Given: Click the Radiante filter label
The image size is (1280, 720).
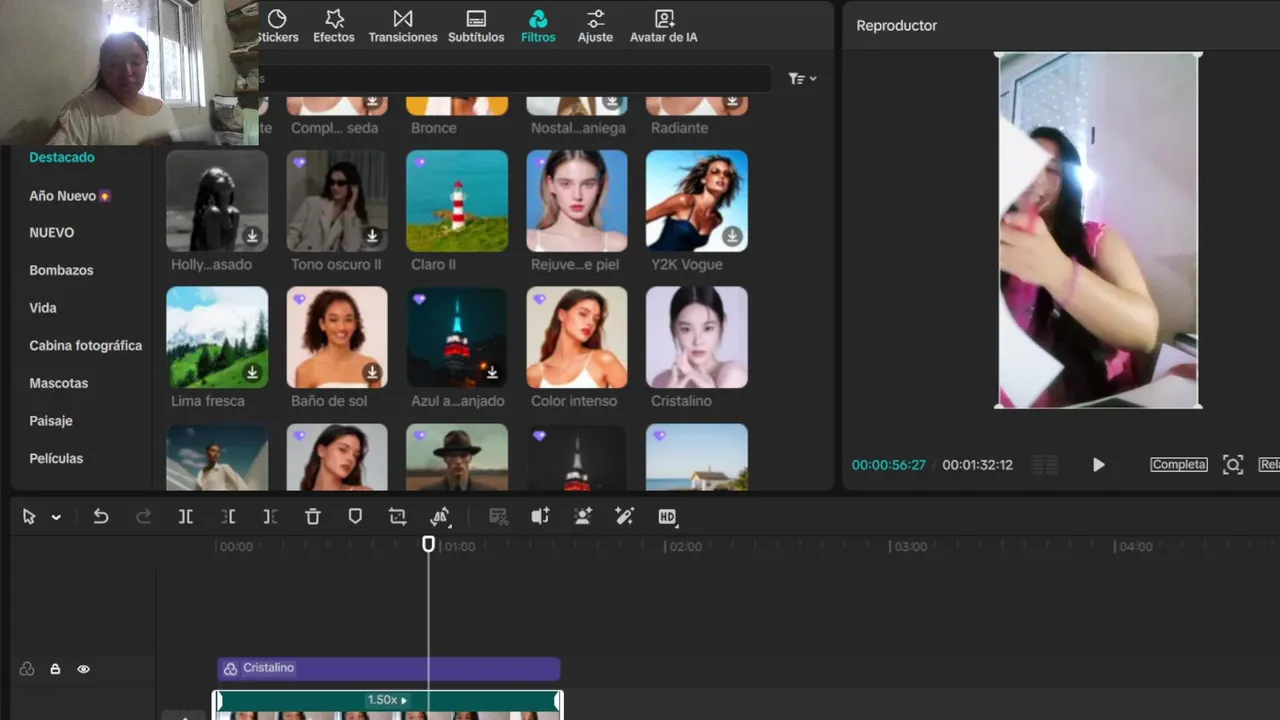Looking at the screenshot, I should point(679,128).
